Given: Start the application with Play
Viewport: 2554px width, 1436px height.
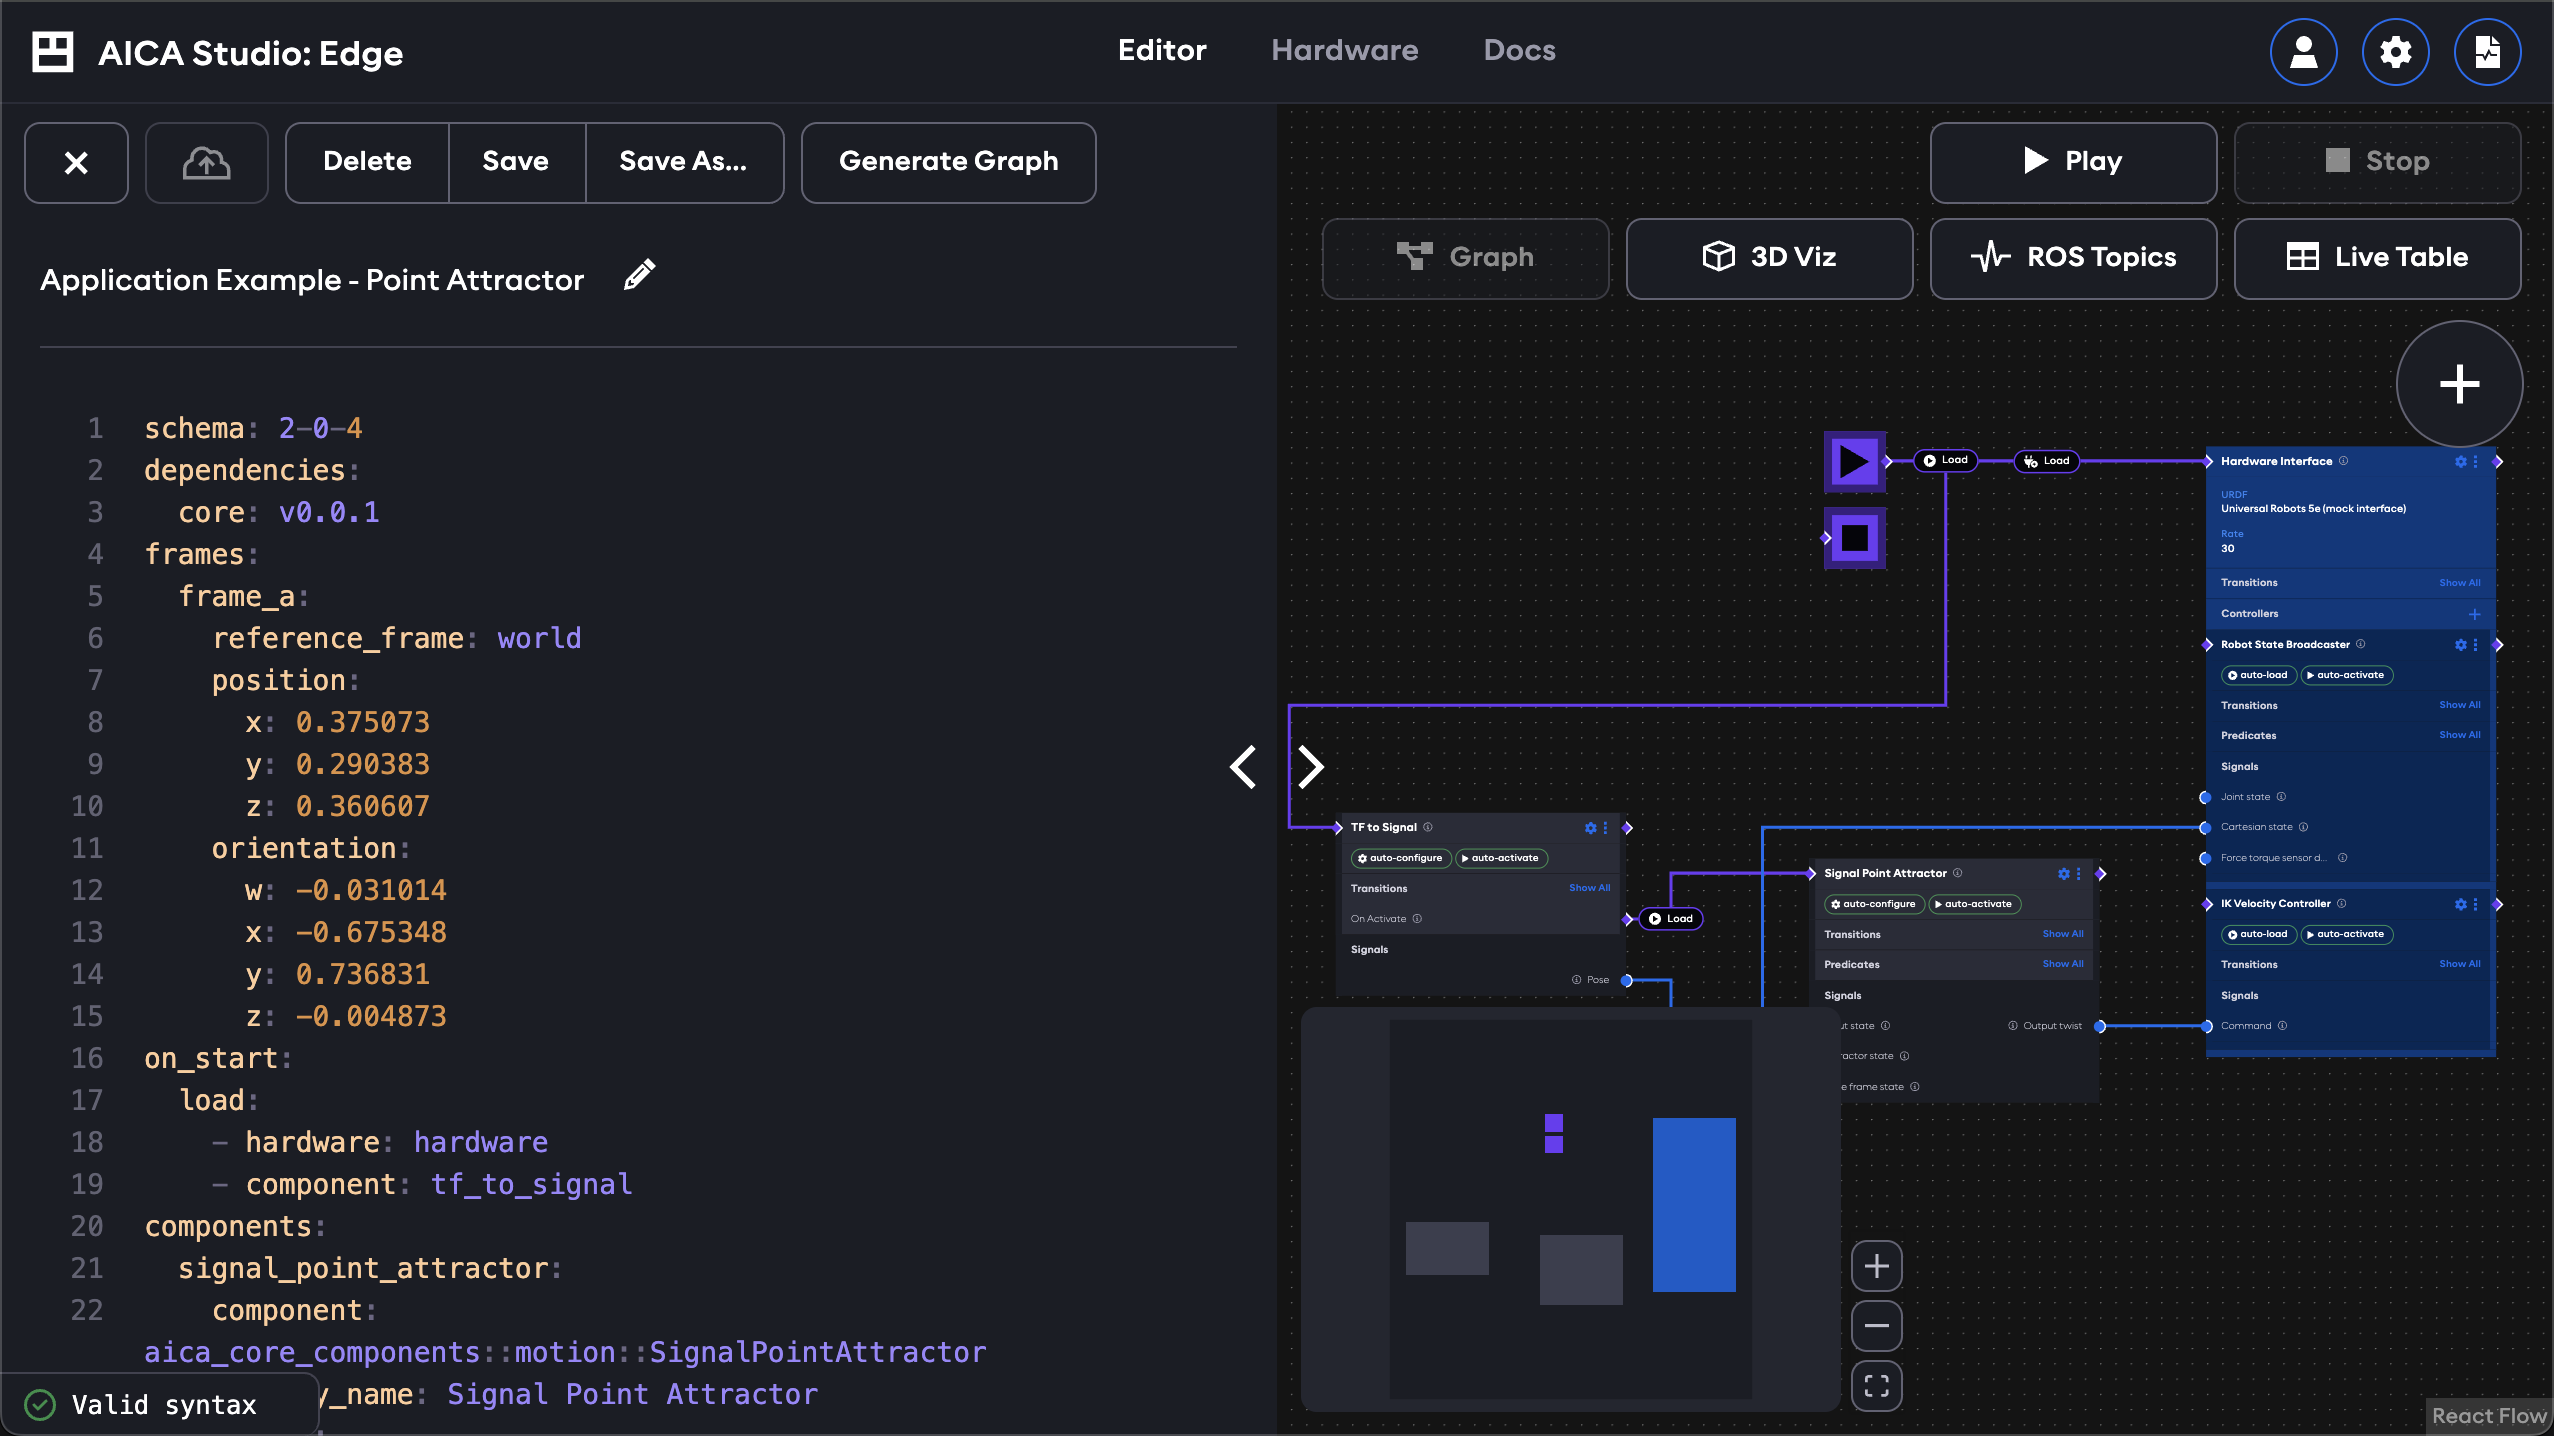Looking at the screenshot, I should coord(2073,162).
